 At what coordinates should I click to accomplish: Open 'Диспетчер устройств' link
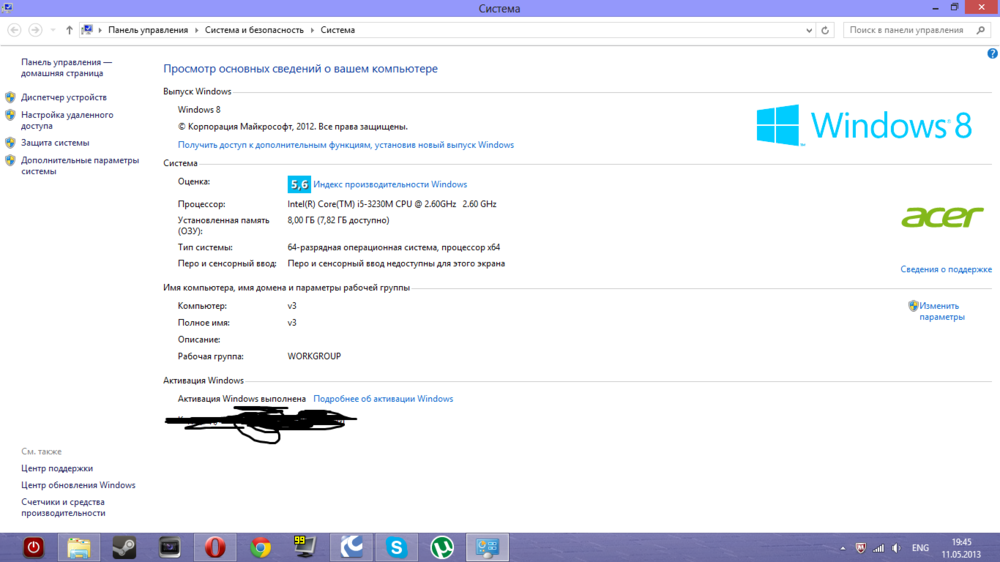64,97
